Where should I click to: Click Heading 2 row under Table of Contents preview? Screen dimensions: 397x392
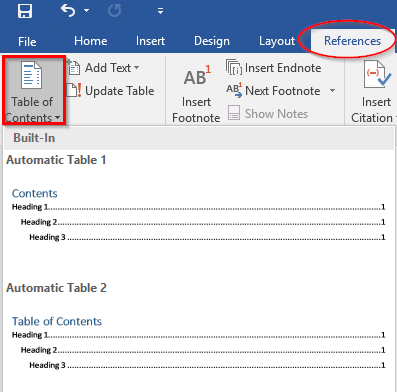tap(203, 350)
